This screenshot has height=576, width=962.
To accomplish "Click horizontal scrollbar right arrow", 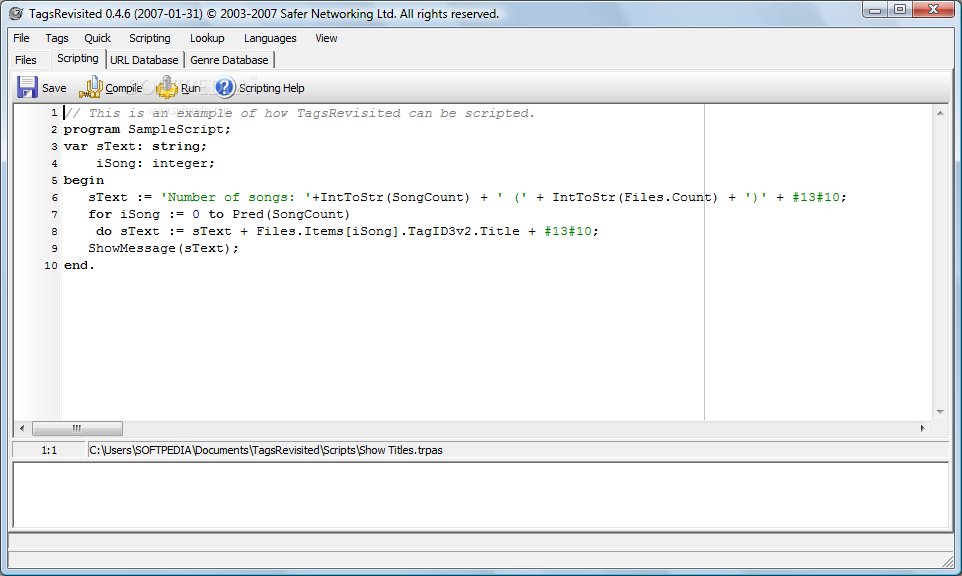I will pyautogui.click(x=922, y=428).
